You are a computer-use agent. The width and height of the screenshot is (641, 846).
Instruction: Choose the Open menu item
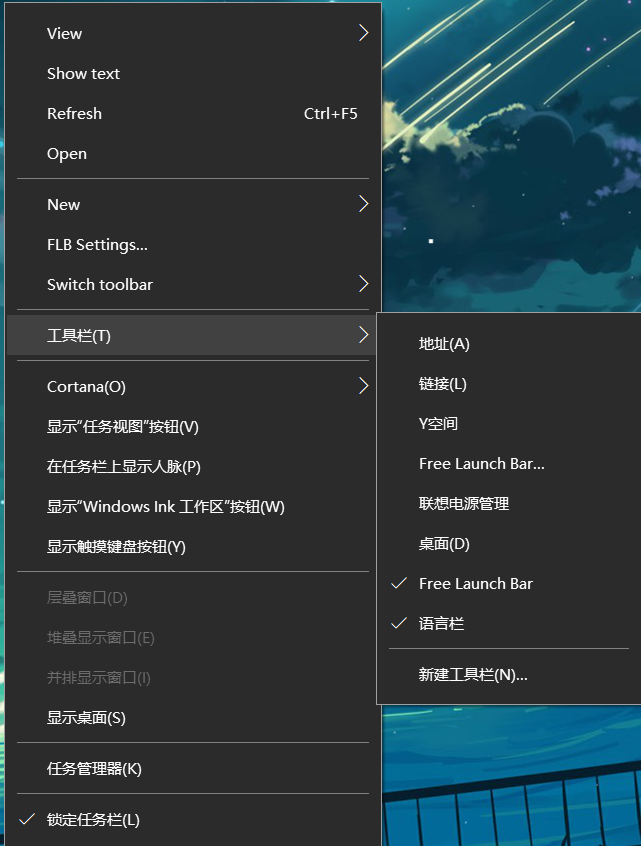pyautogui.click(x=67, y=154)
